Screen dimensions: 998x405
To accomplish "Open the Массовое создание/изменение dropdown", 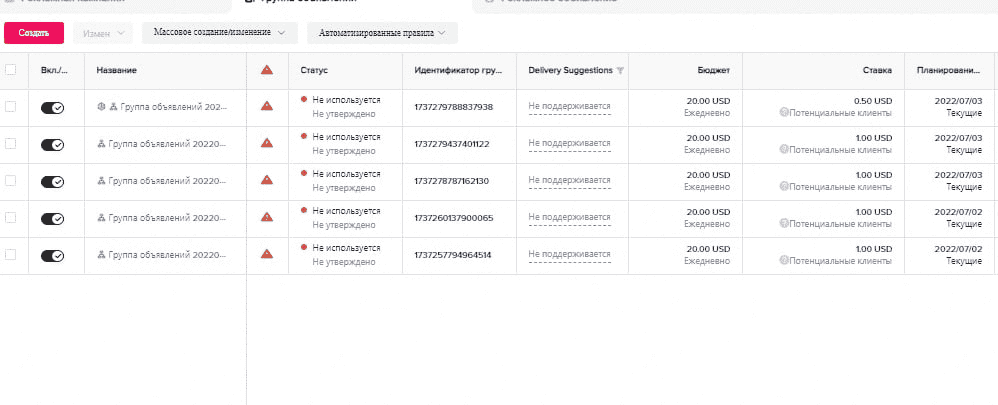I will click(x=220, y=32).
